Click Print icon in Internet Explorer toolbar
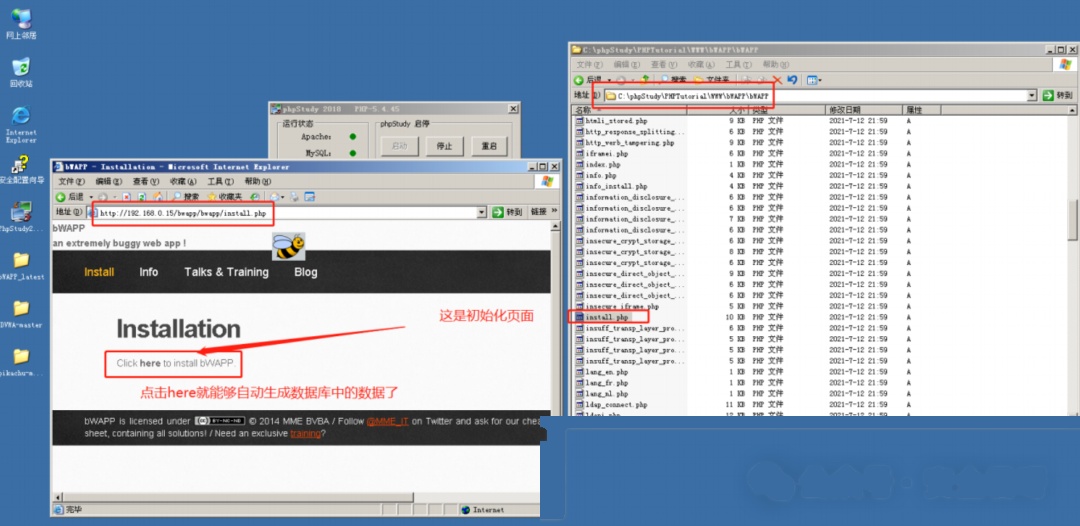The image size is (1080, 526). [x=294, y=197]
